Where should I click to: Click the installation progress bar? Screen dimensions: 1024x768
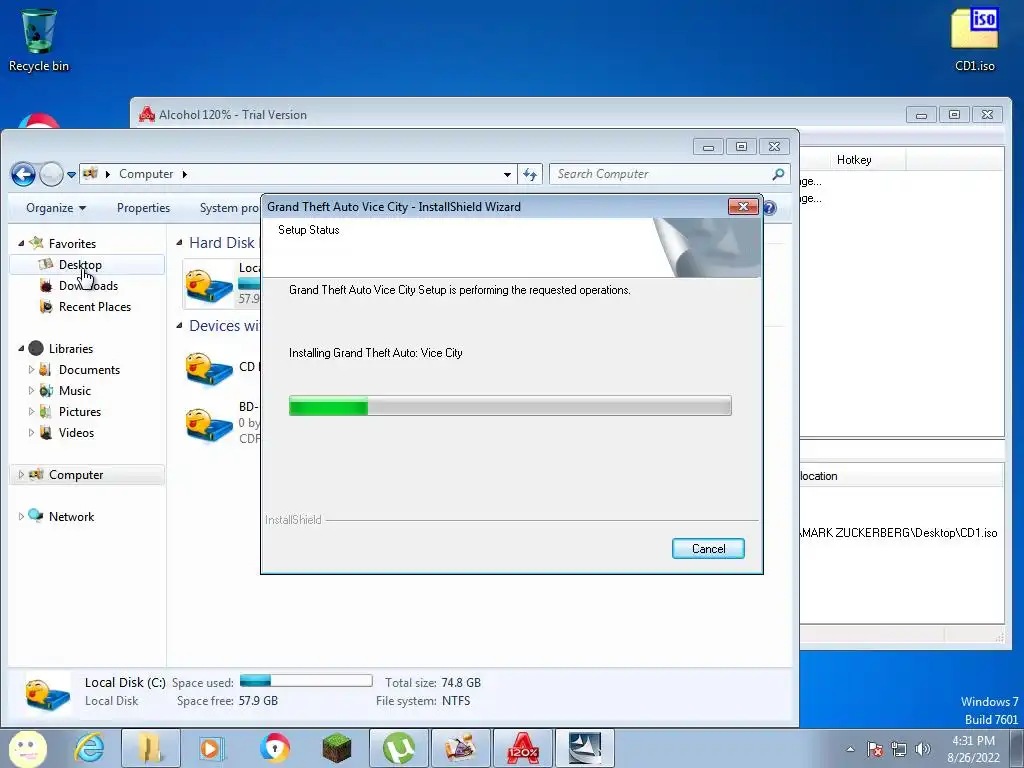click(510, 406)
